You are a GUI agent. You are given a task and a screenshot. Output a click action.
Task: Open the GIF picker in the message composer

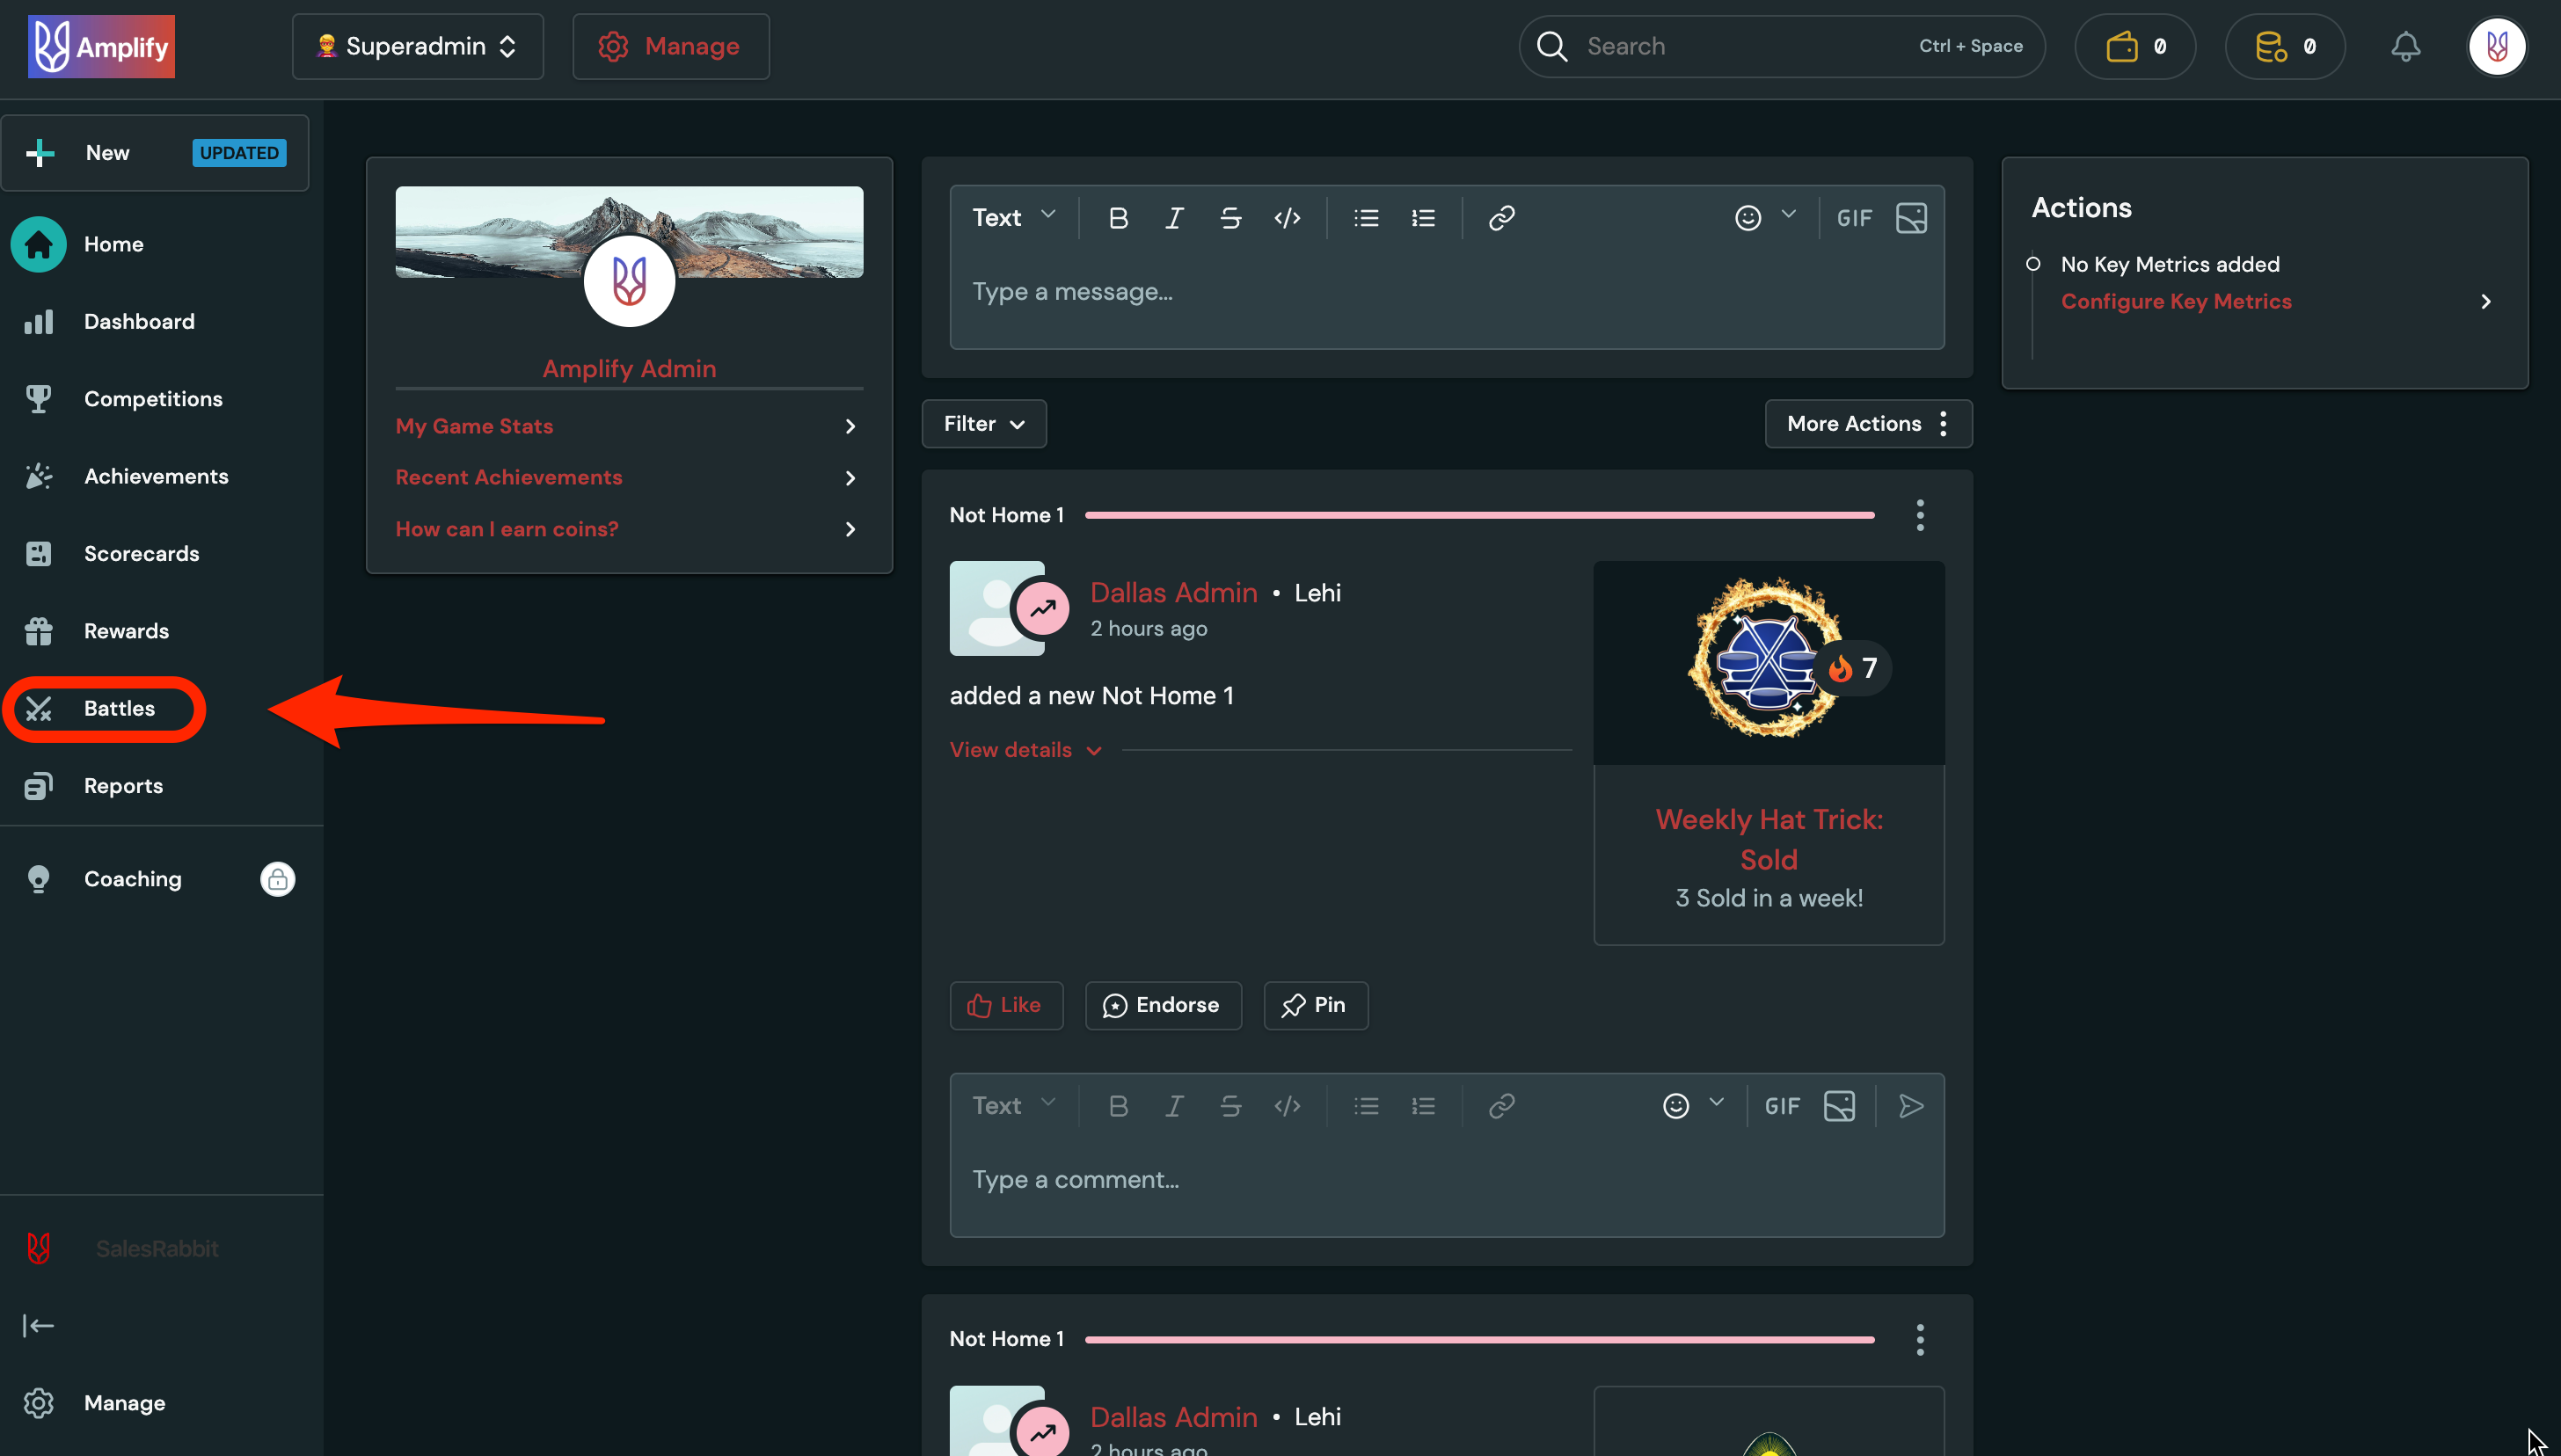1855,217
